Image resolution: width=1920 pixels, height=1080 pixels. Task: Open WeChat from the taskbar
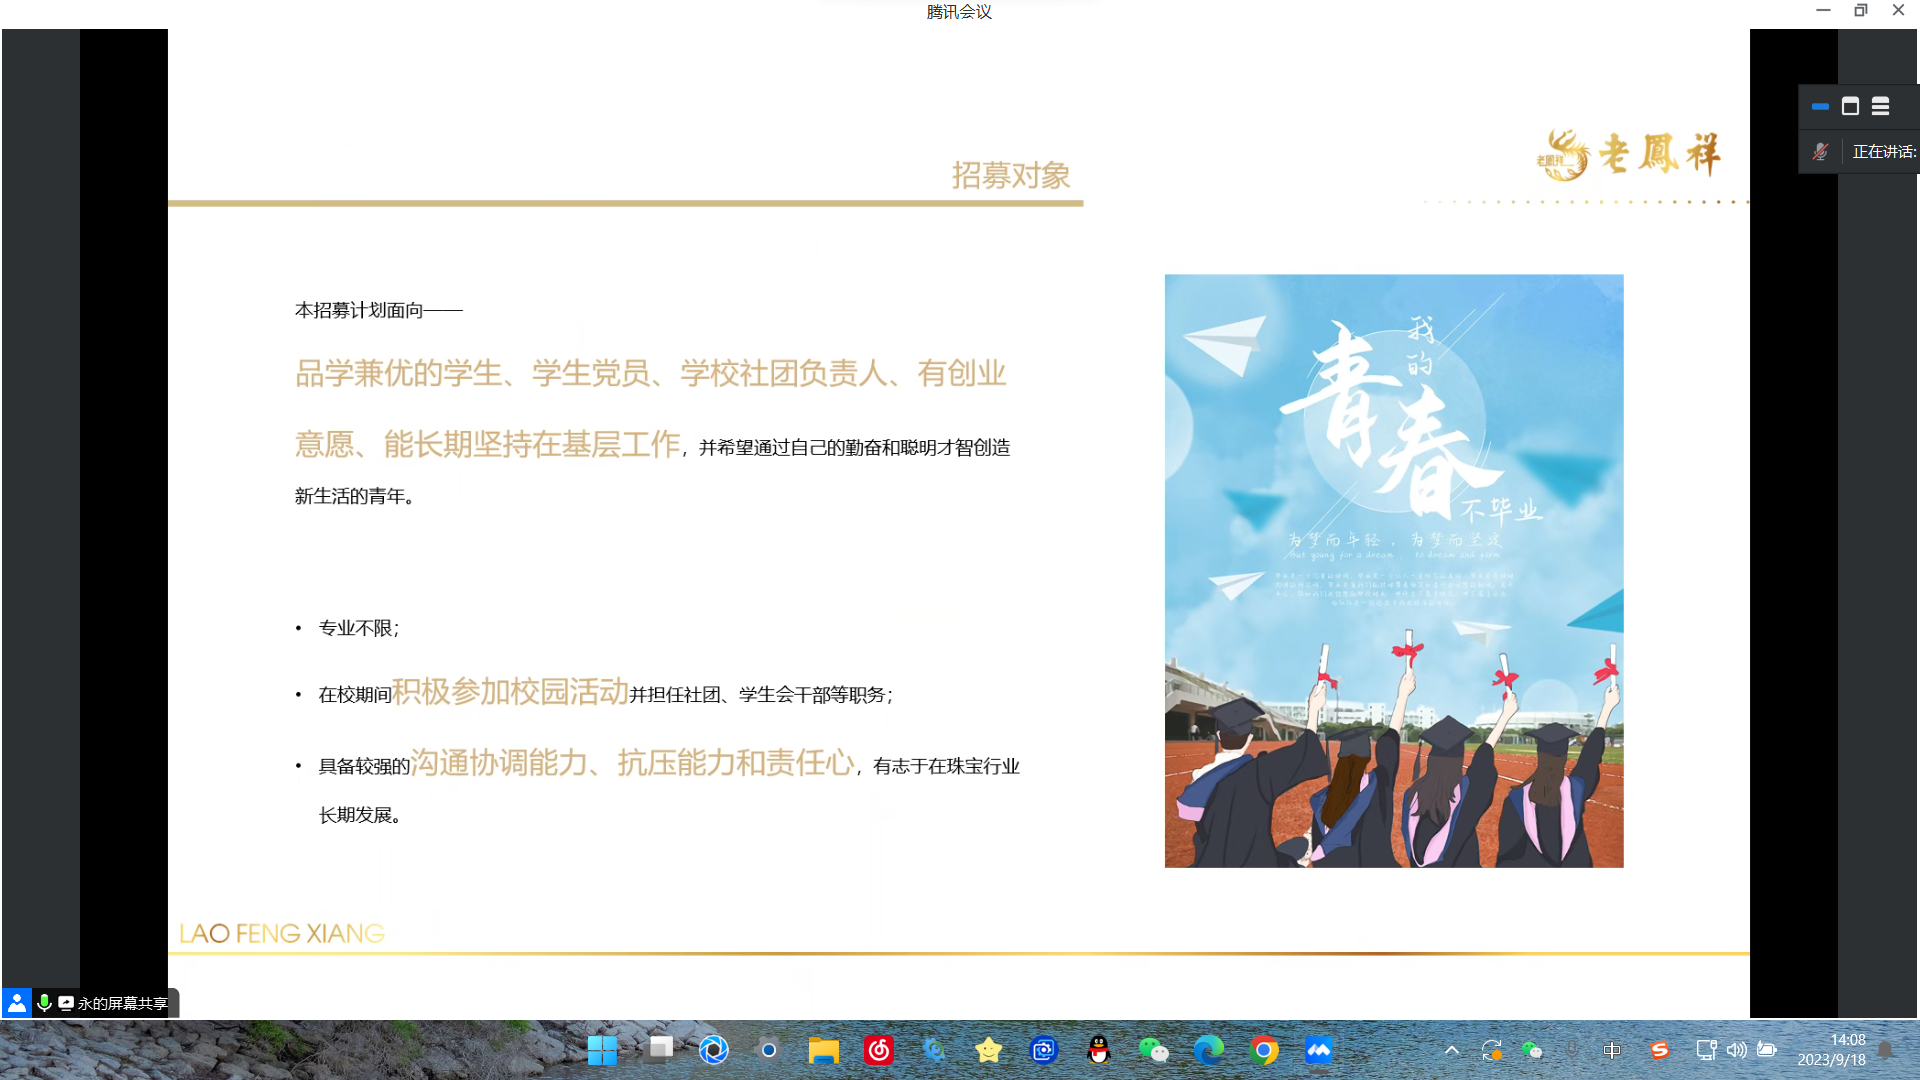point(1153,1050)
